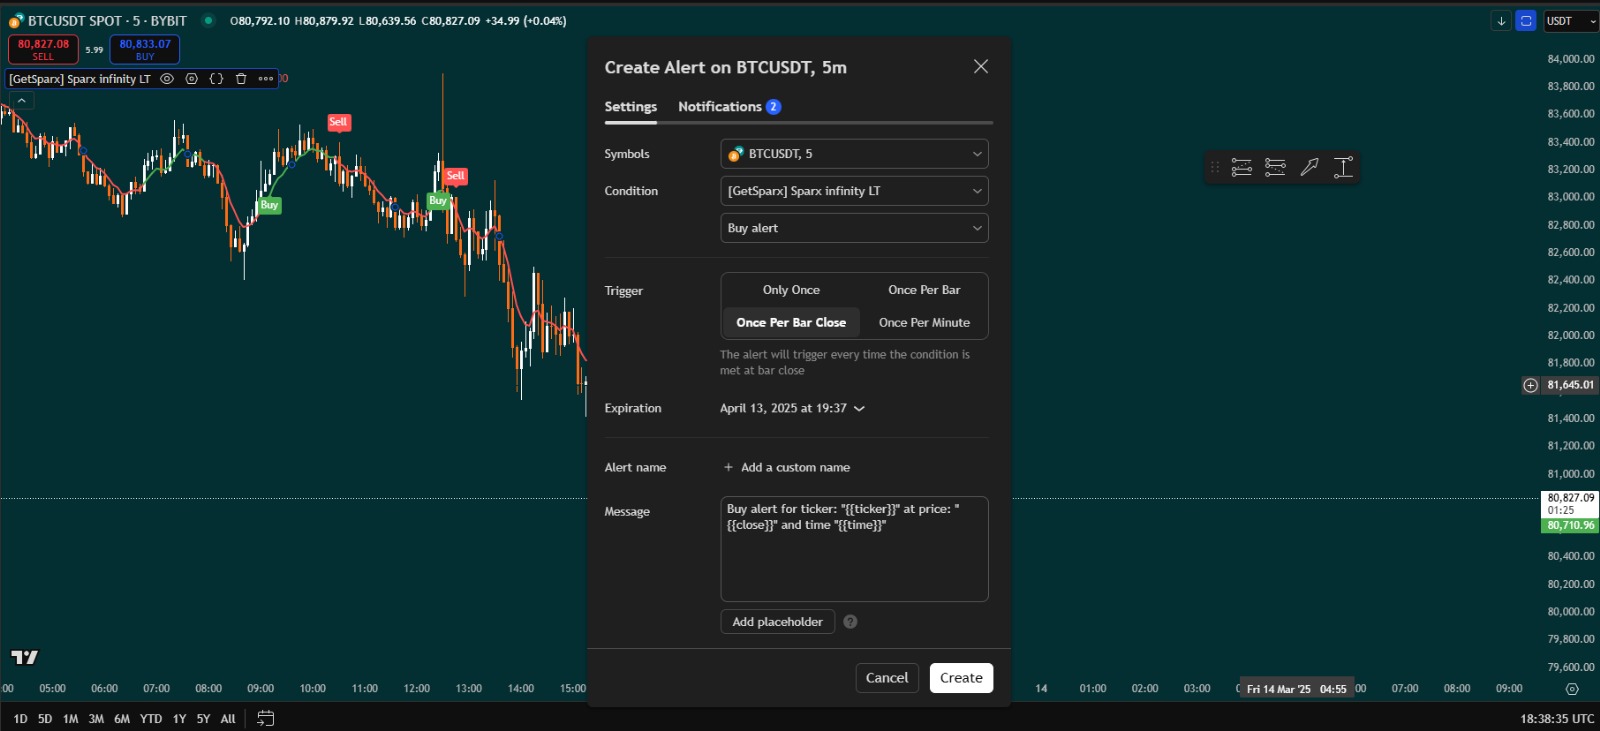Image resolution: width=1600 pixels, height=731 pixels.
Task: Select the price range measure tool
Action: pos(1343,167)
